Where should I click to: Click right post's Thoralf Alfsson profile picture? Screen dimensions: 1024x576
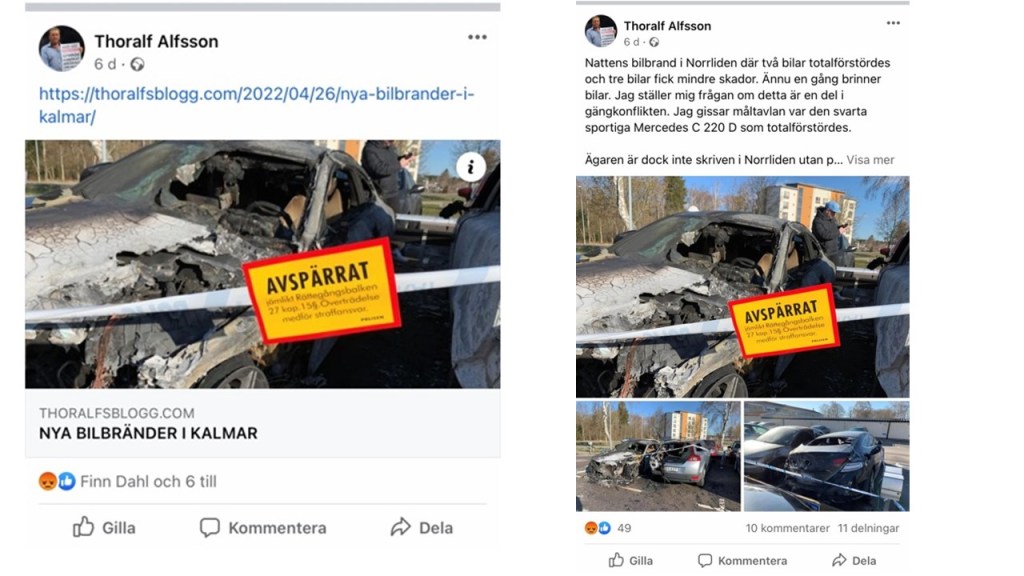click(600, 31)
